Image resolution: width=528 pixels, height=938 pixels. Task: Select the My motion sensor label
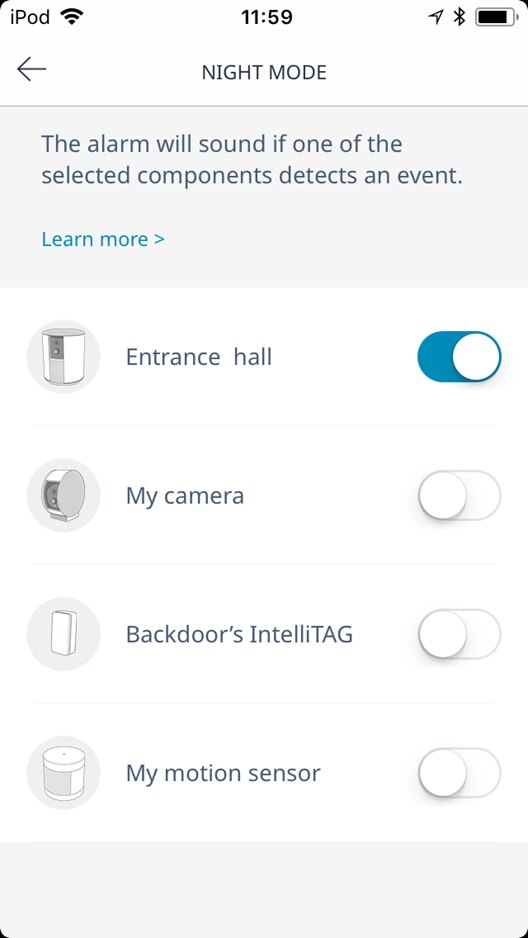pyautogui.click(x=223, y=773)
